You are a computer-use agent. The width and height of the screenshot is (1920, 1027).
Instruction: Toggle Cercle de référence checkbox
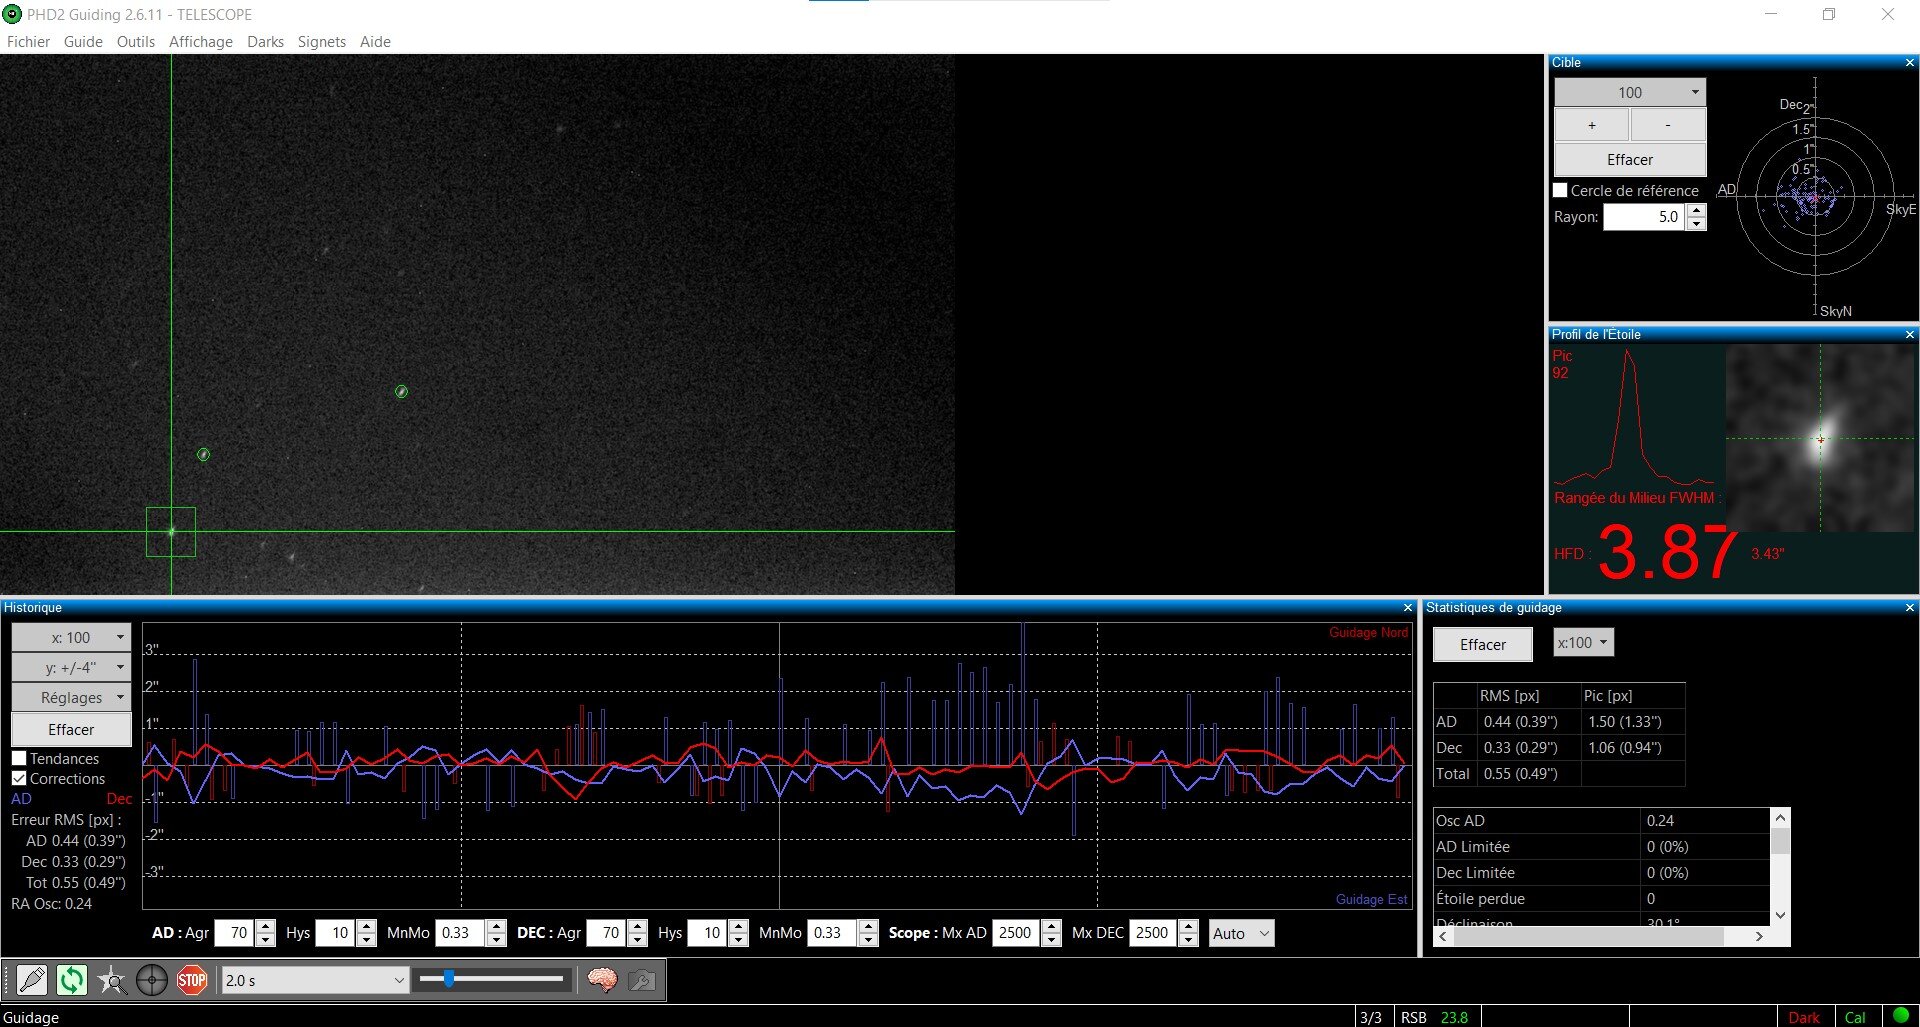1560,190
